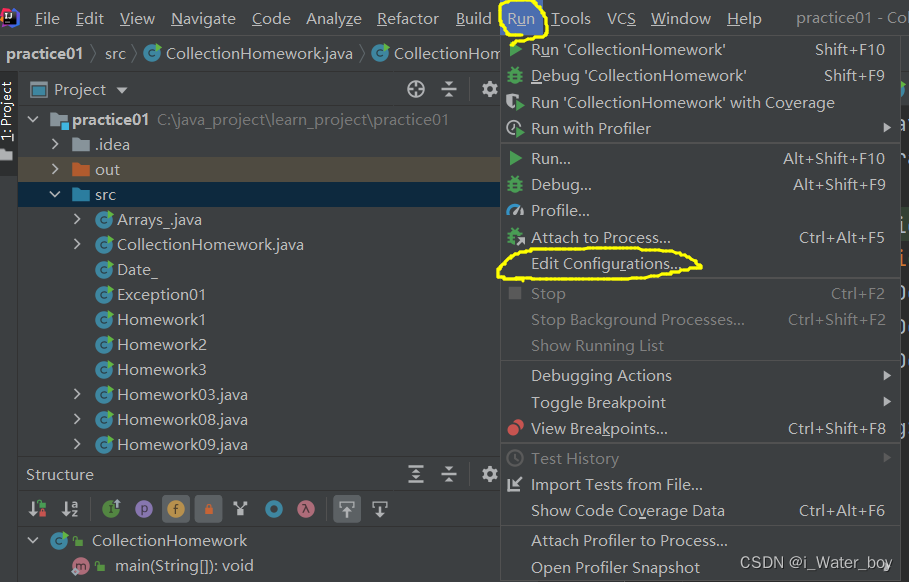Open Project view dropdown arrow
The height and width of the screenshot is (582, 909).
pyautogui.click(x=122, y=90)
